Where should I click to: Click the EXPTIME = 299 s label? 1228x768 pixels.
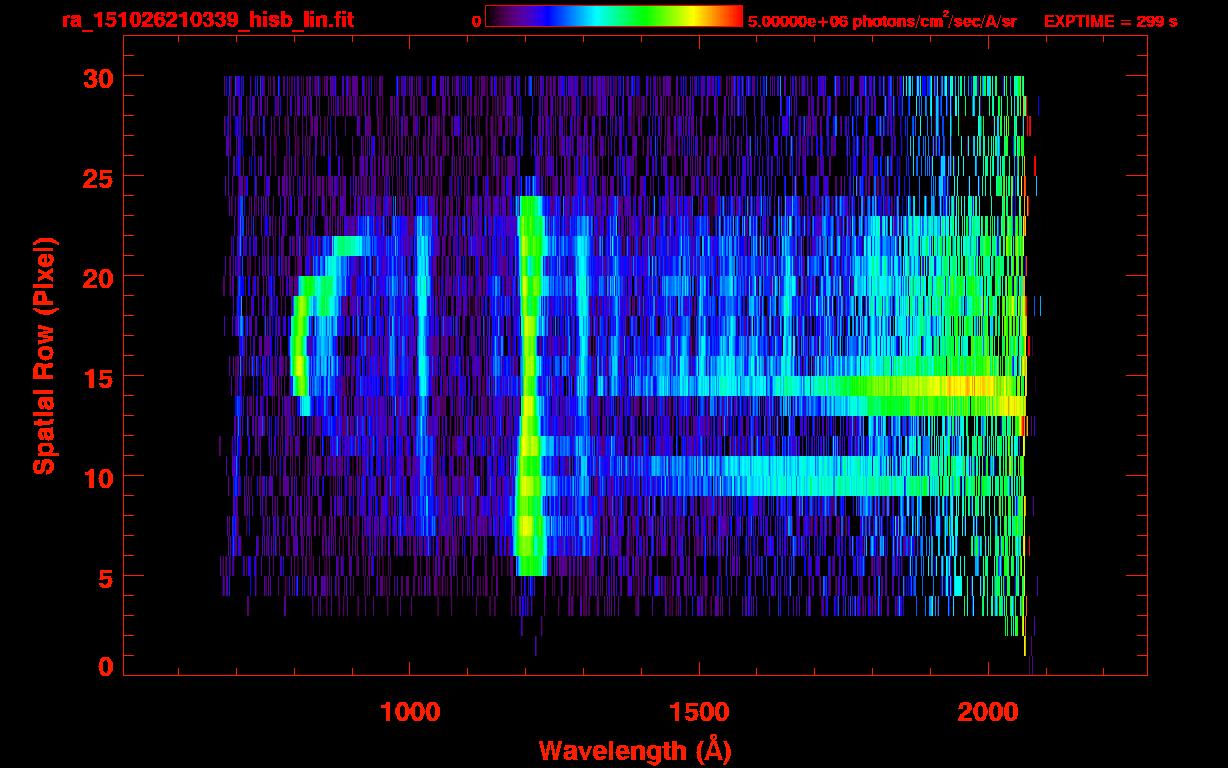1110,21
